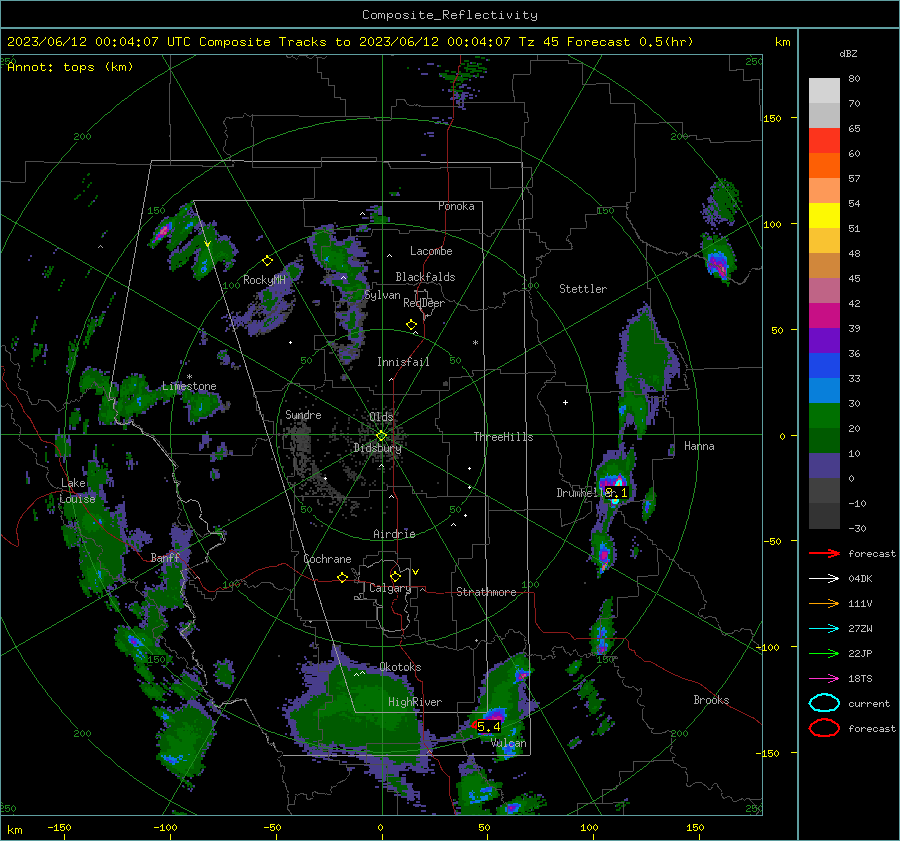Click the Sylvan label
Screen dimensions: 900x841
382,295
